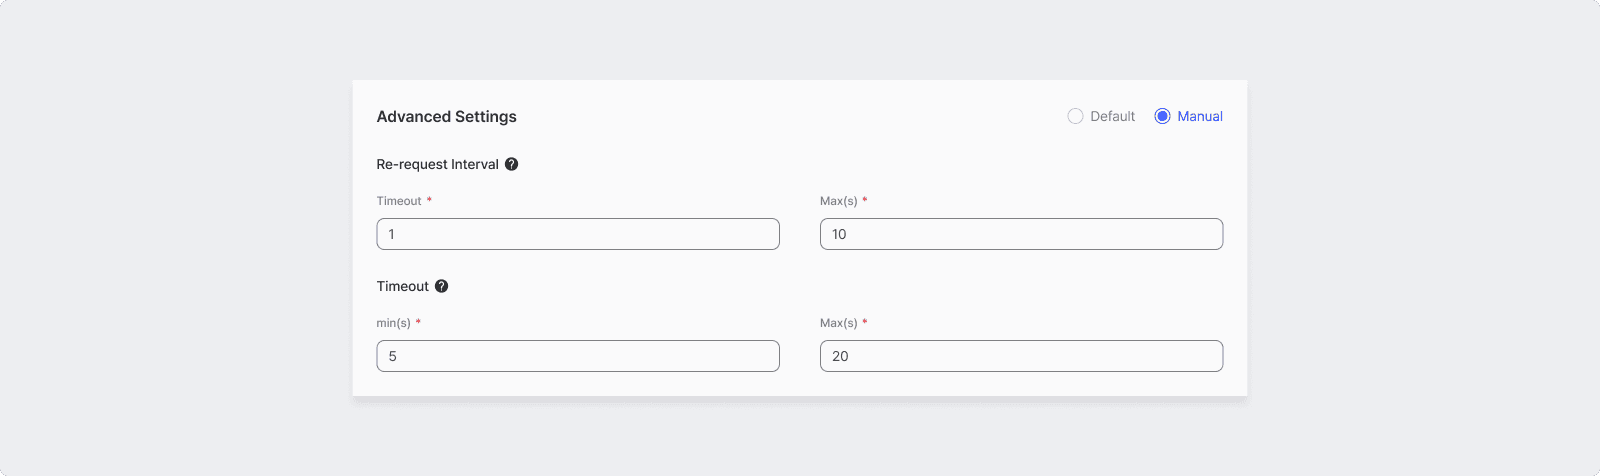Click the small Timeout field label

click(x=399, y=201)
